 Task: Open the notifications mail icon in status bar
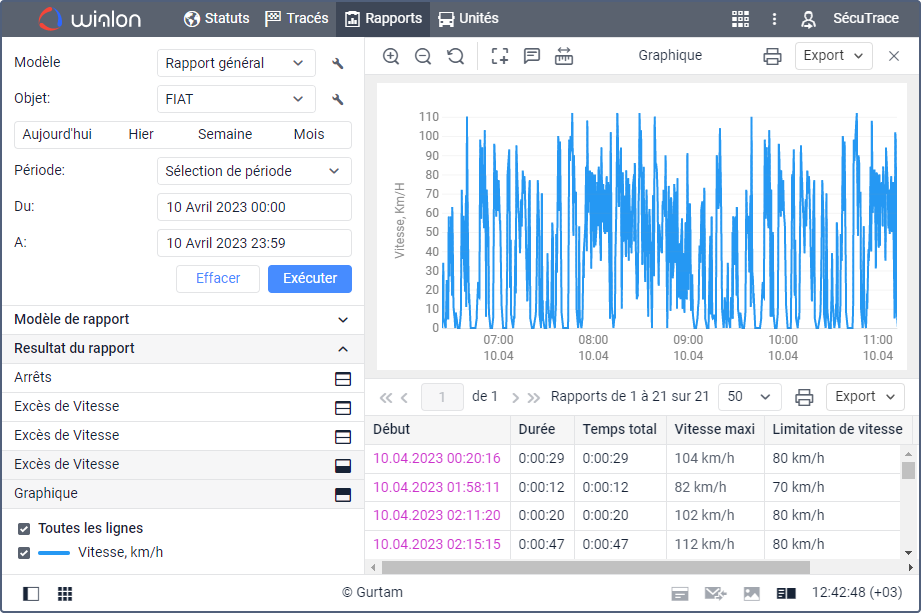(x=715, y=593)
